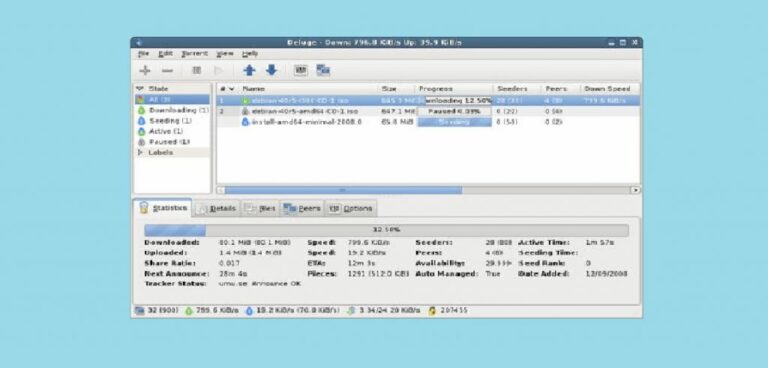Viewport: 768px width, 368px height.
Task: Click the connections icon in status bar
Action: pyautogui.click(x=139, y=311)
